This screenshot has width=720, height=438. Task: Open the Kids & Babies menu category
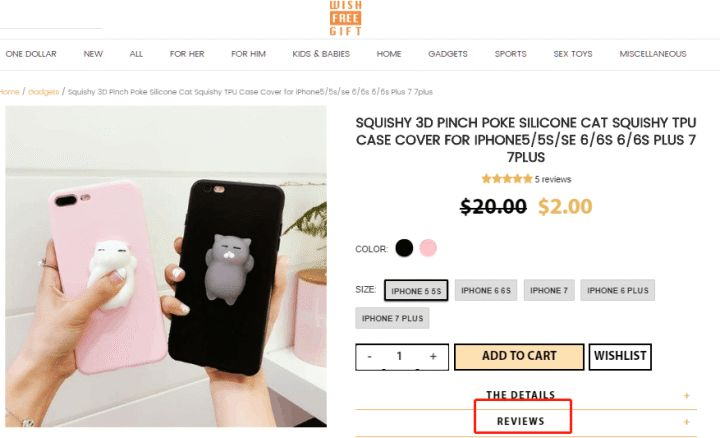click(x=321, y=54)
